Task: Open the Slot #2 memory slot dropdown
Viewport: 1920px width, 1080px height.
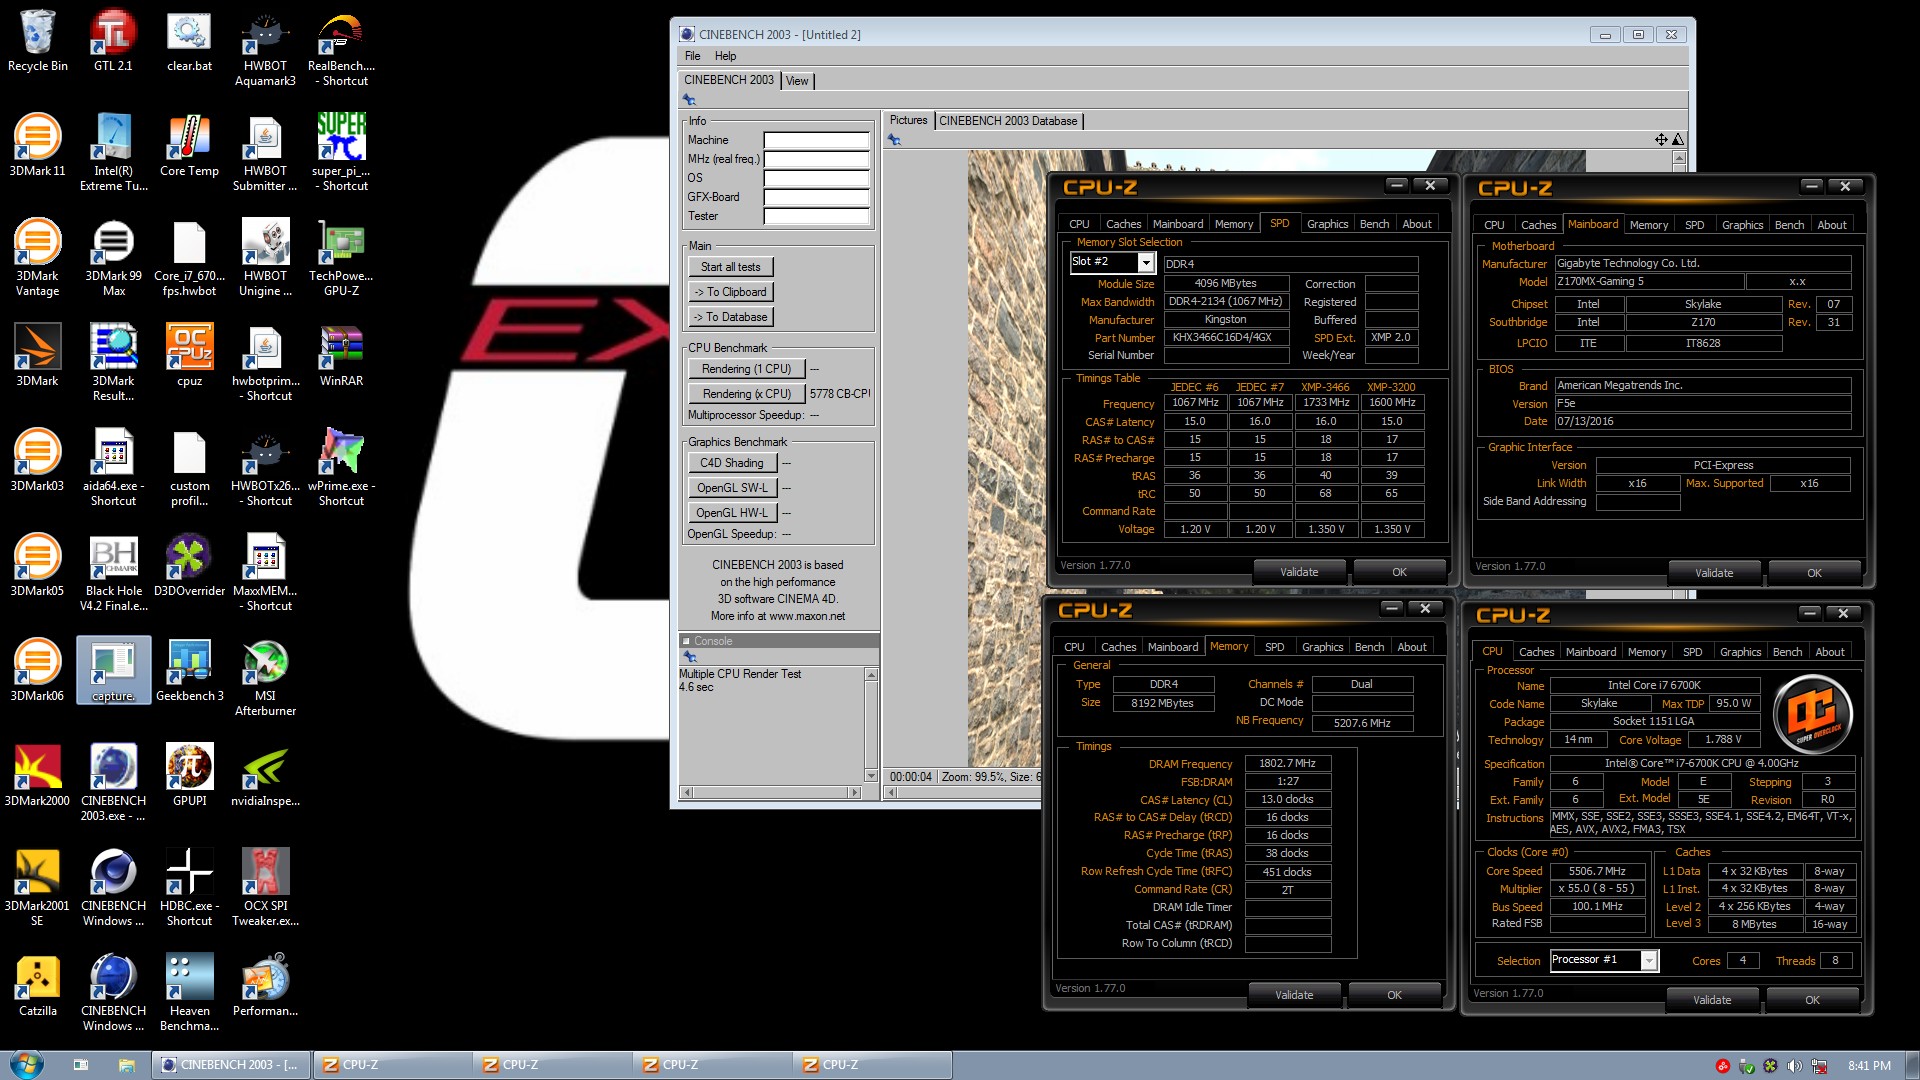Action: (1146, 262)
